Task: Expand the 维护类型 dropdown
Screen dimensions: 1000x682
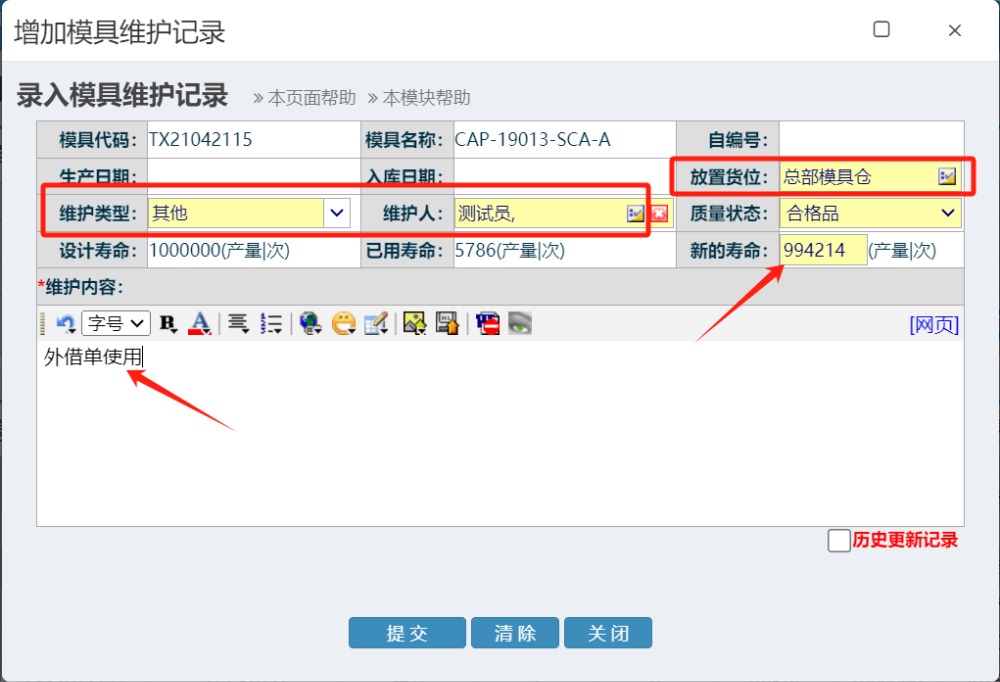Action: [336, 213]
